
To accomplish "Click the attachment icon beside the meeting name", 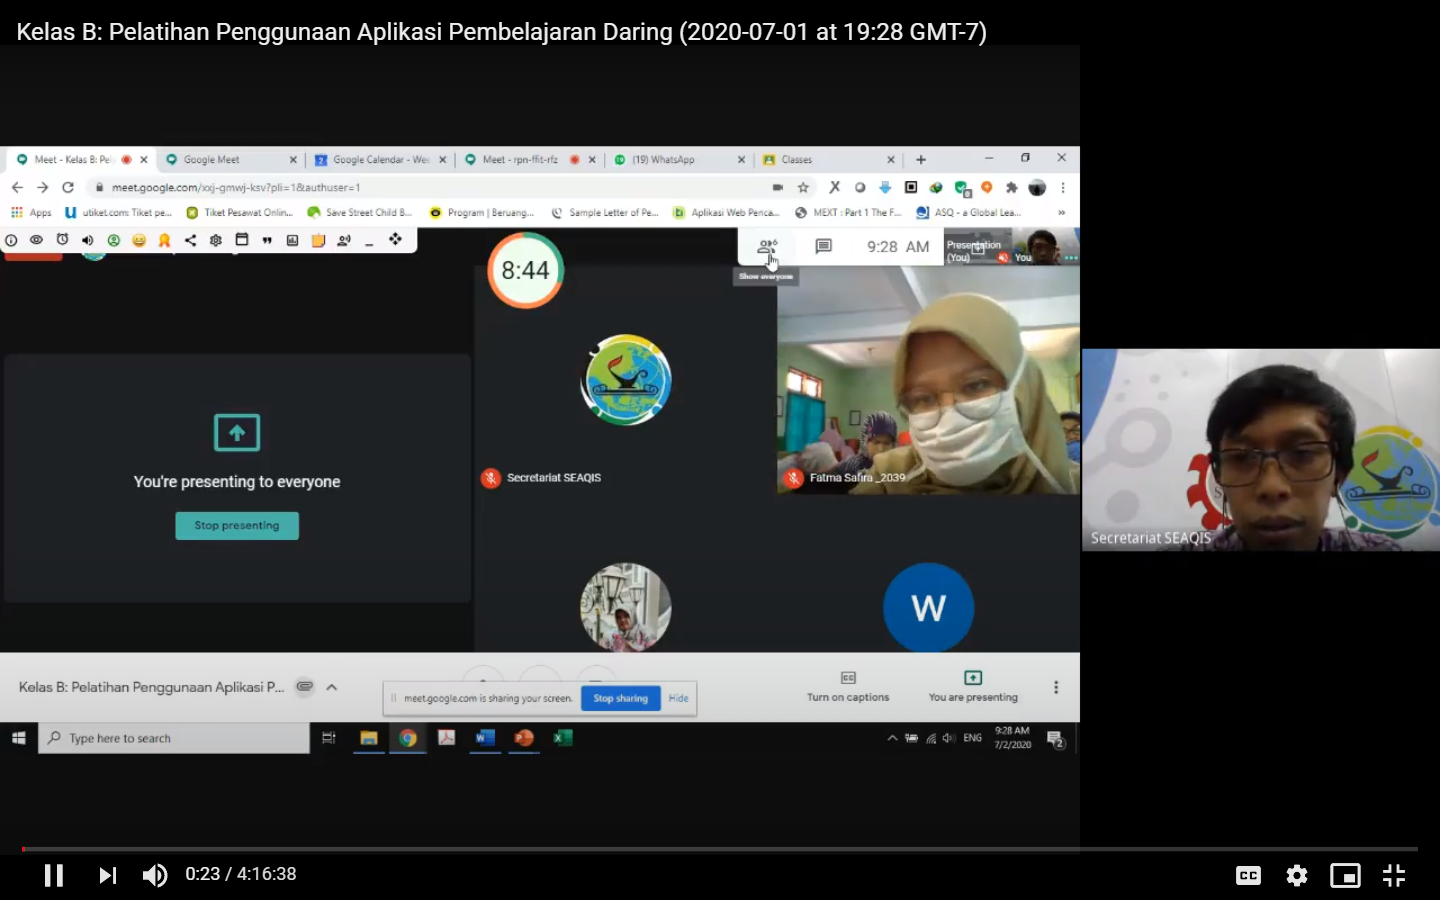I will coord(305,687).
